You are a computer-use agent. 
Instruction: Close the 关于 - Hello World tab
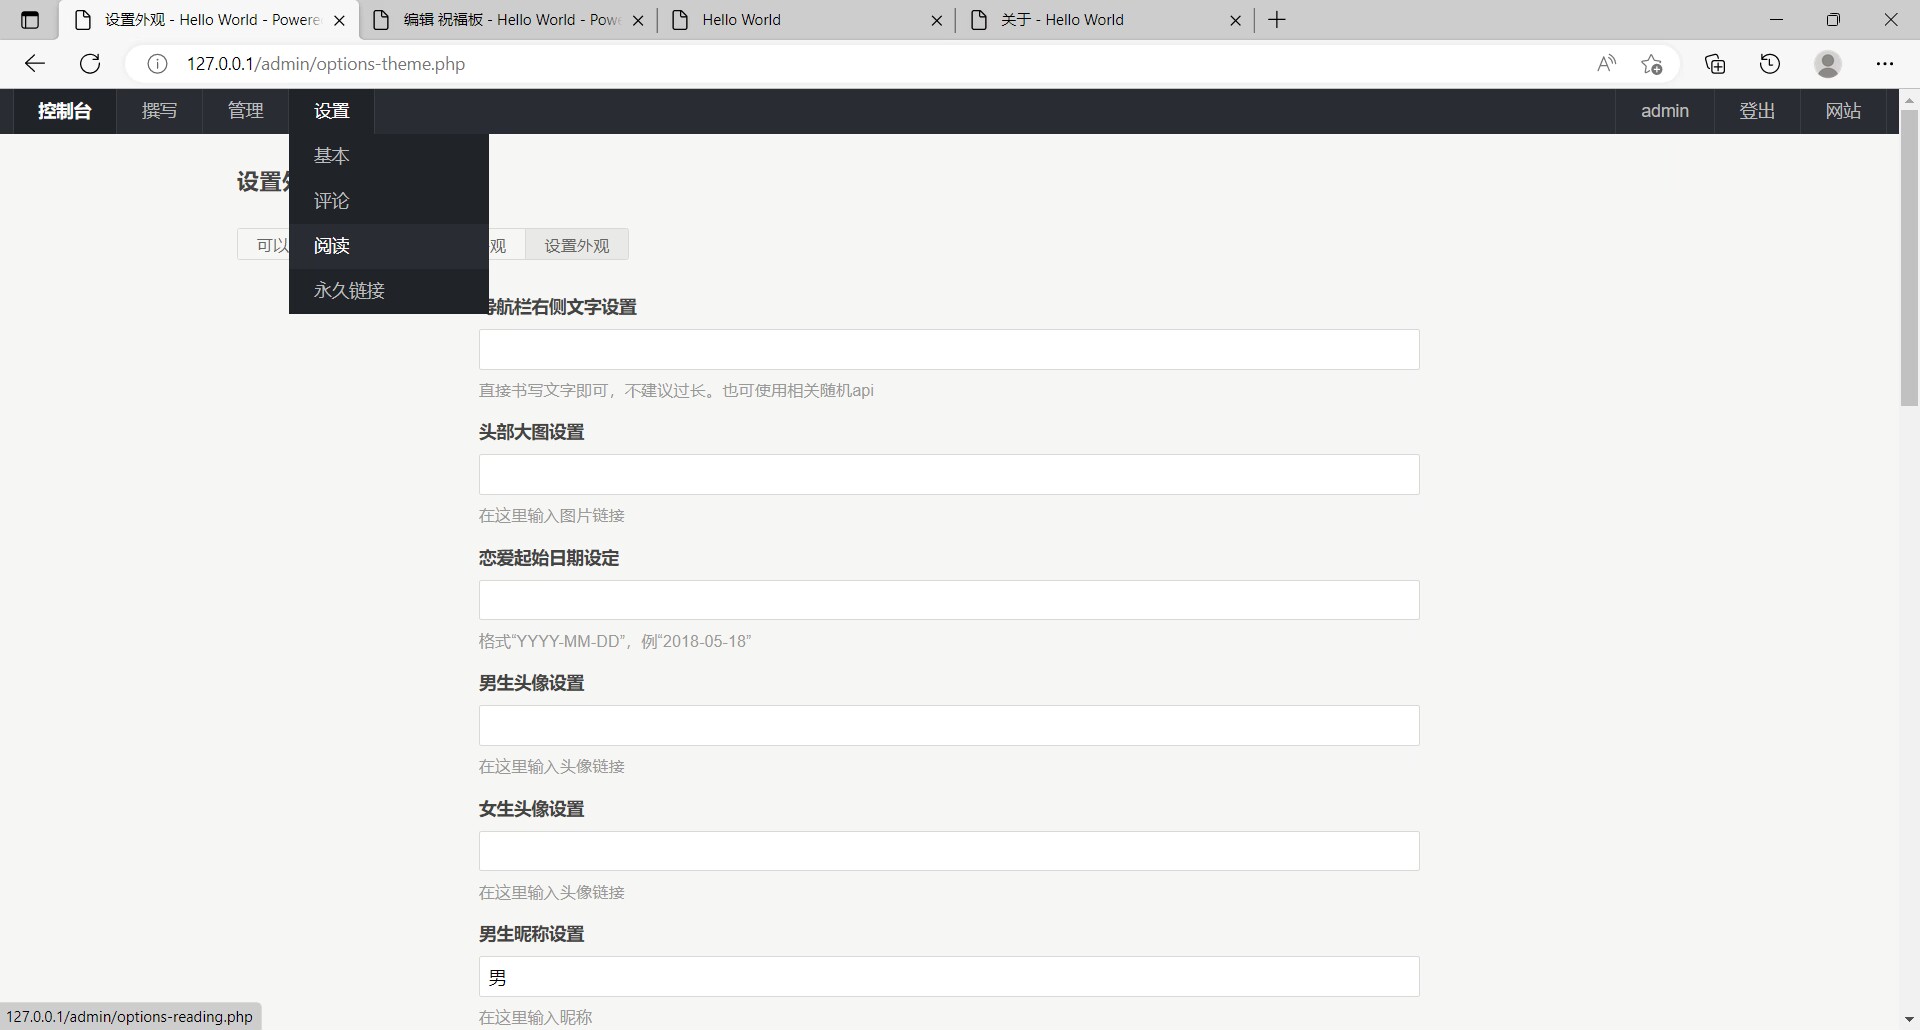1236,20
